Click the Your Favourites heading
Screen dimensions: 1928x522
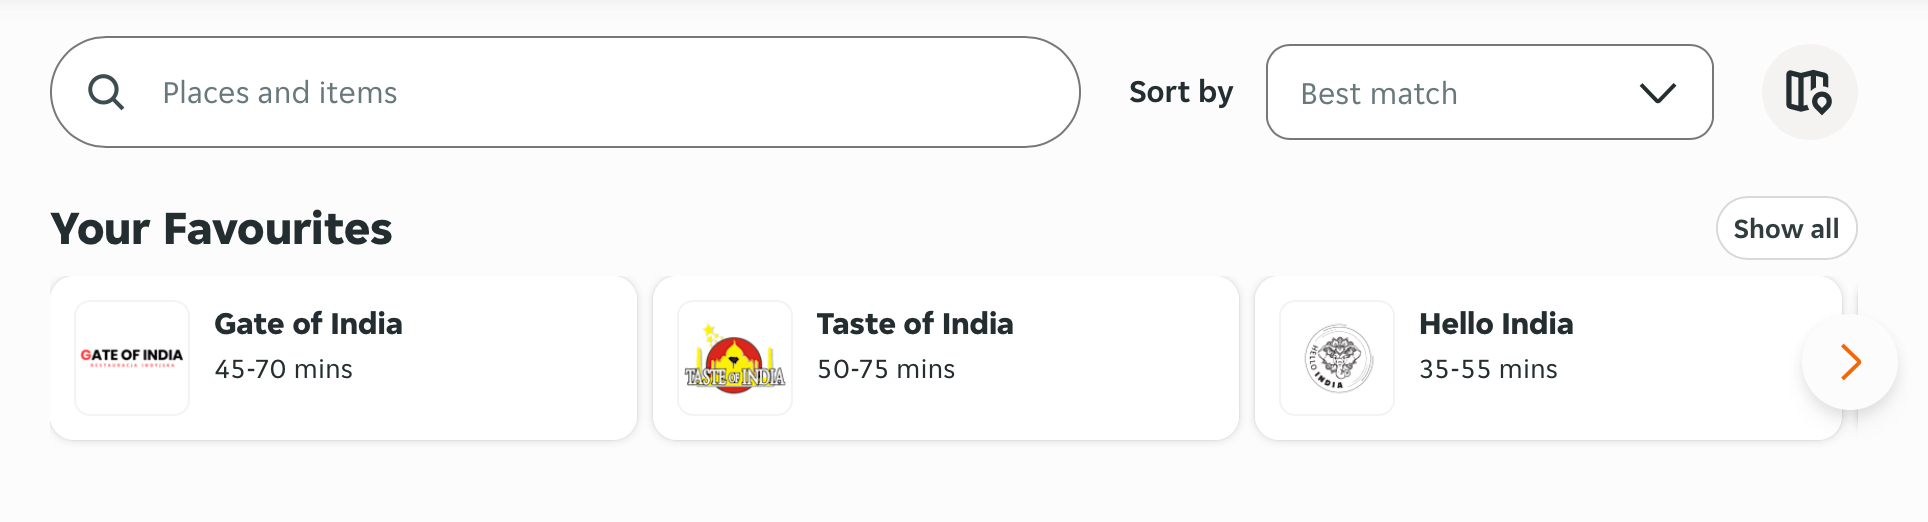221,229
